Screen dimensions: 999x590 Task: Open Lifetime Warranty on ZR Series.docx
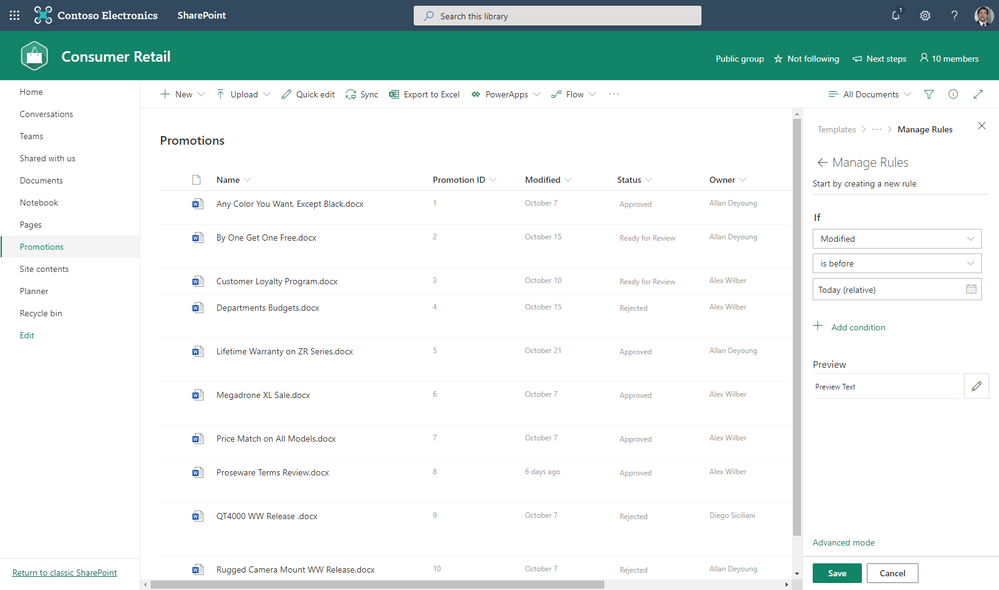click(x=284, y=351)
